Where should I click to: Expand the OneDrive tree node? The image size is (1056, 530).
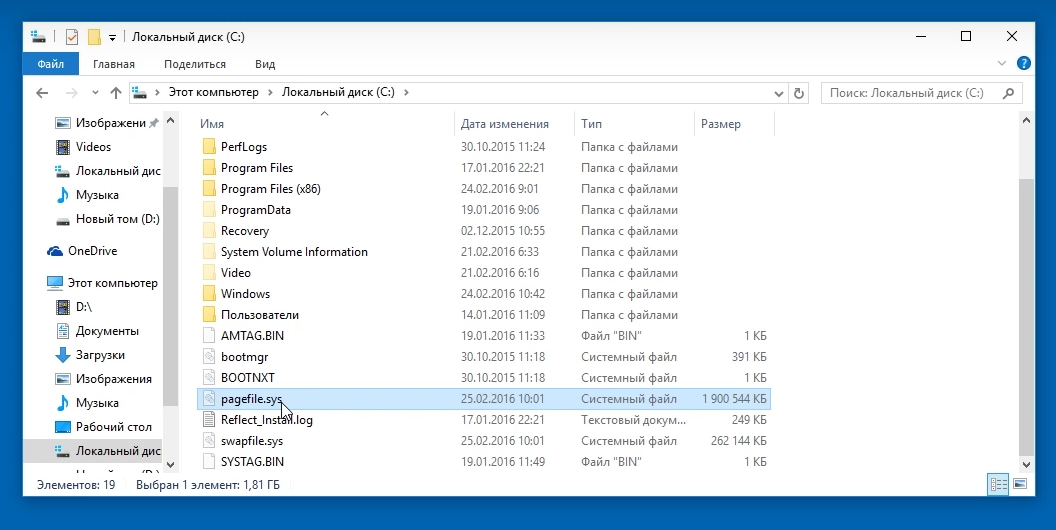click(38, 251)
